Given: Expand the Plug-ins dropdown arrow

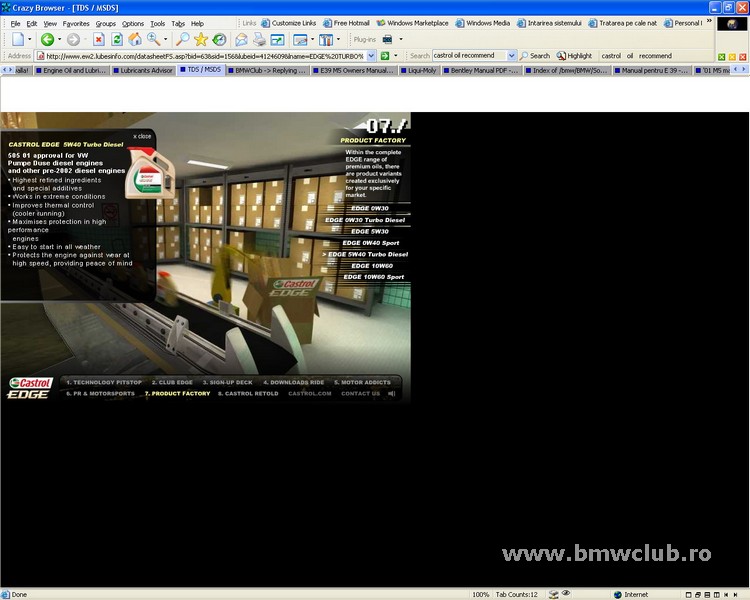Looking at the screenshot, I should (401, 39).
